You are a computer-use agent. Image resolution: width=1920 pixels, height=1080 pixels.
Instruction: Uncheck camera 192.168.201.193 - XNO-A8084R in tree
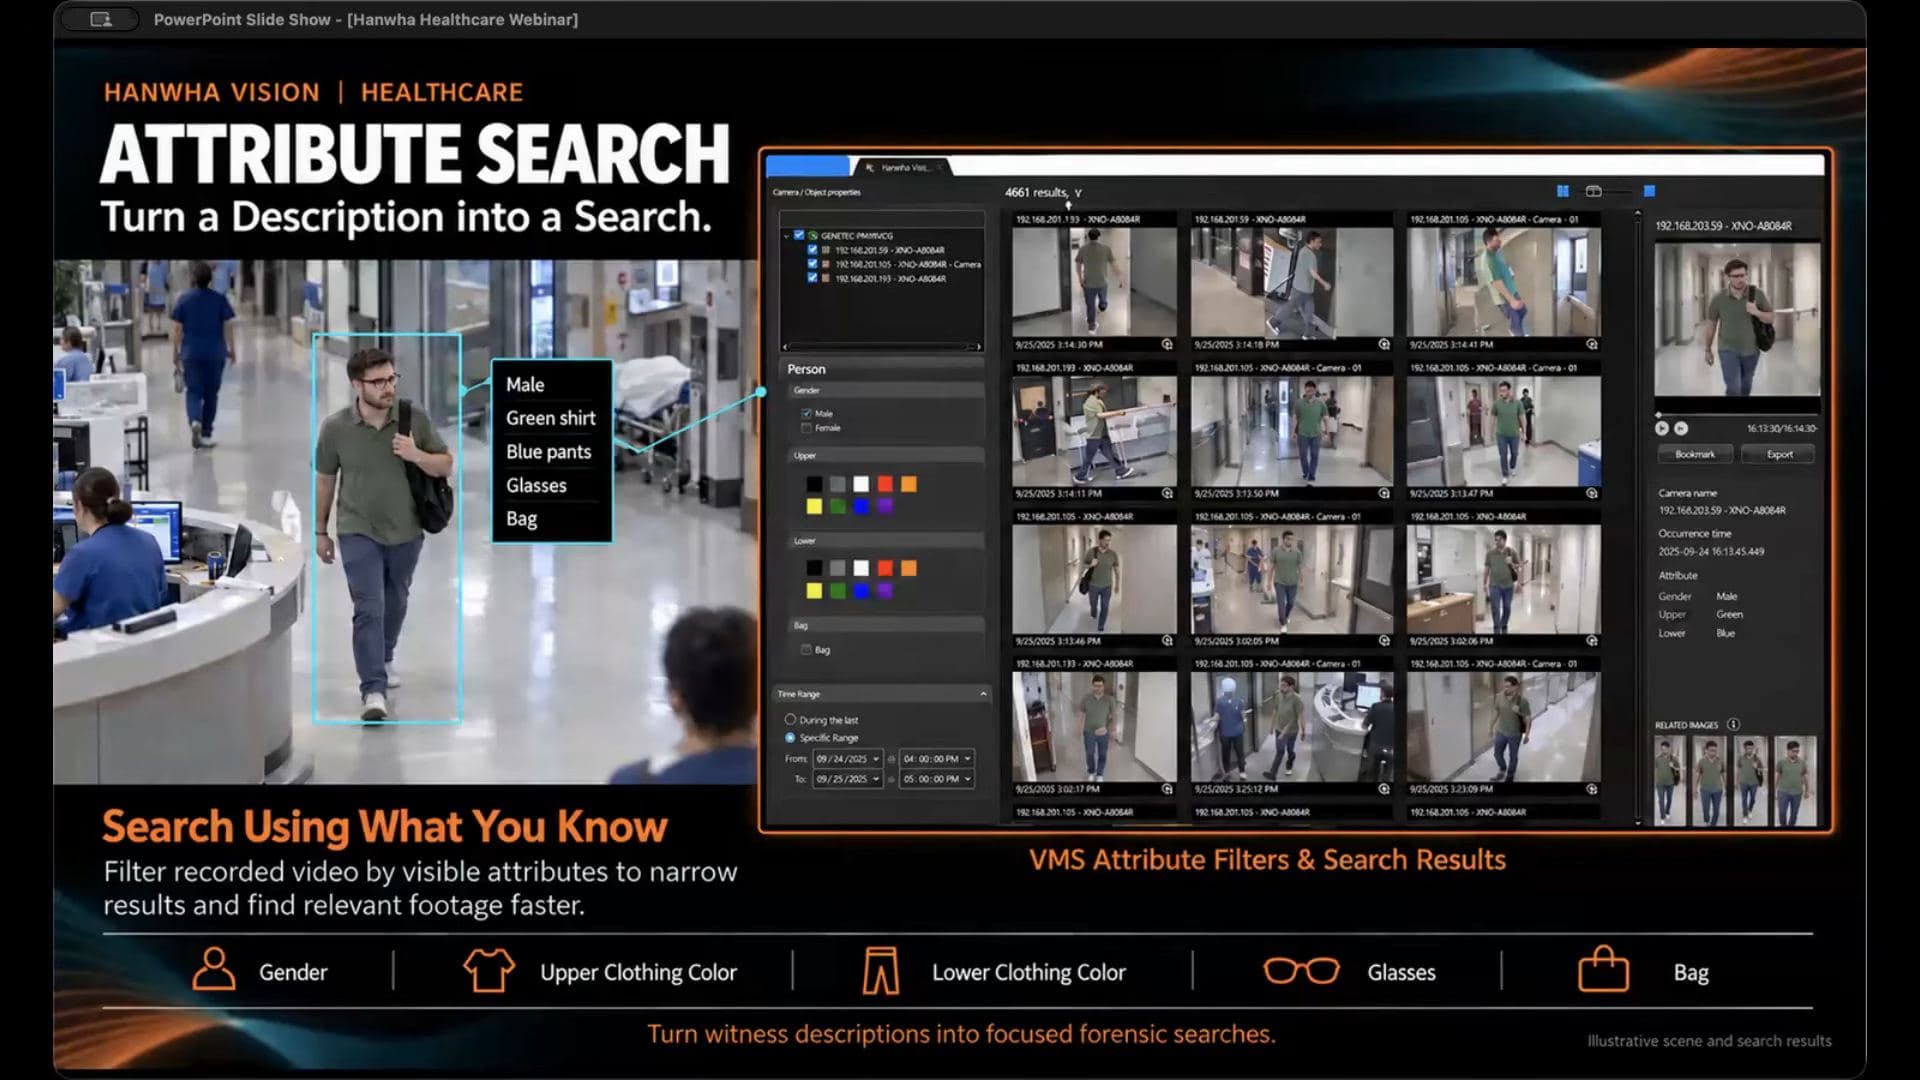pos(812,278)
